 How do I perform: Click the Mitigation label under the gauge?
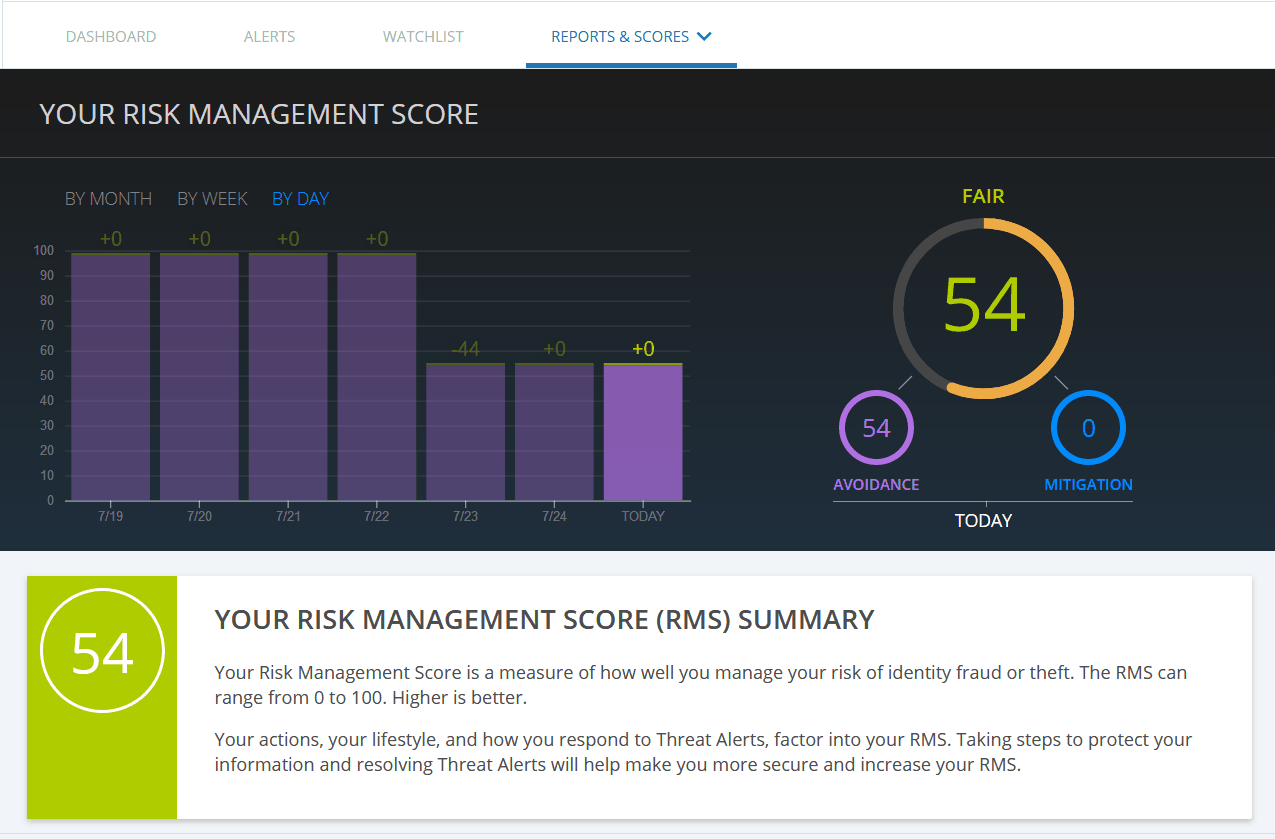pyautogui.click(x=1088, y=485)
